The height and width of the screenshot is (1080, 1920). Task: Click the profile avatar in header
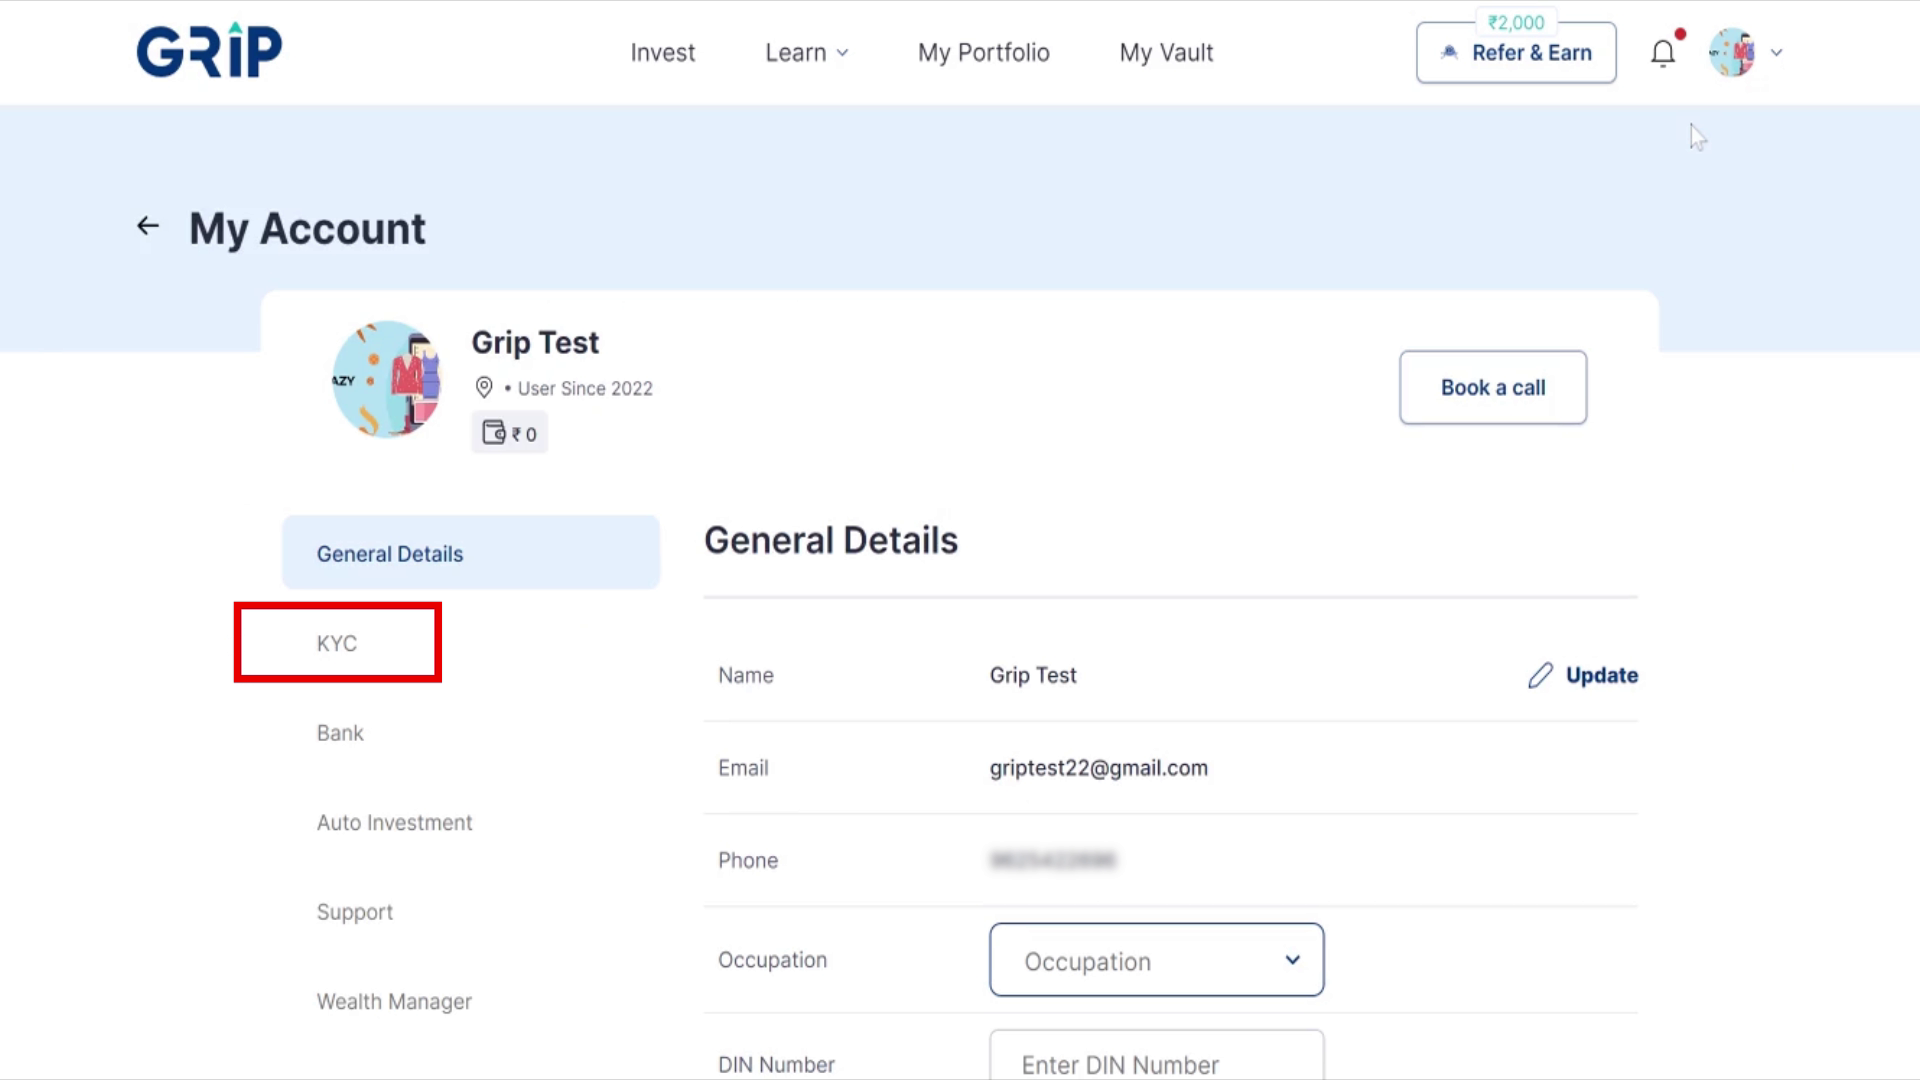[1732, 53]
